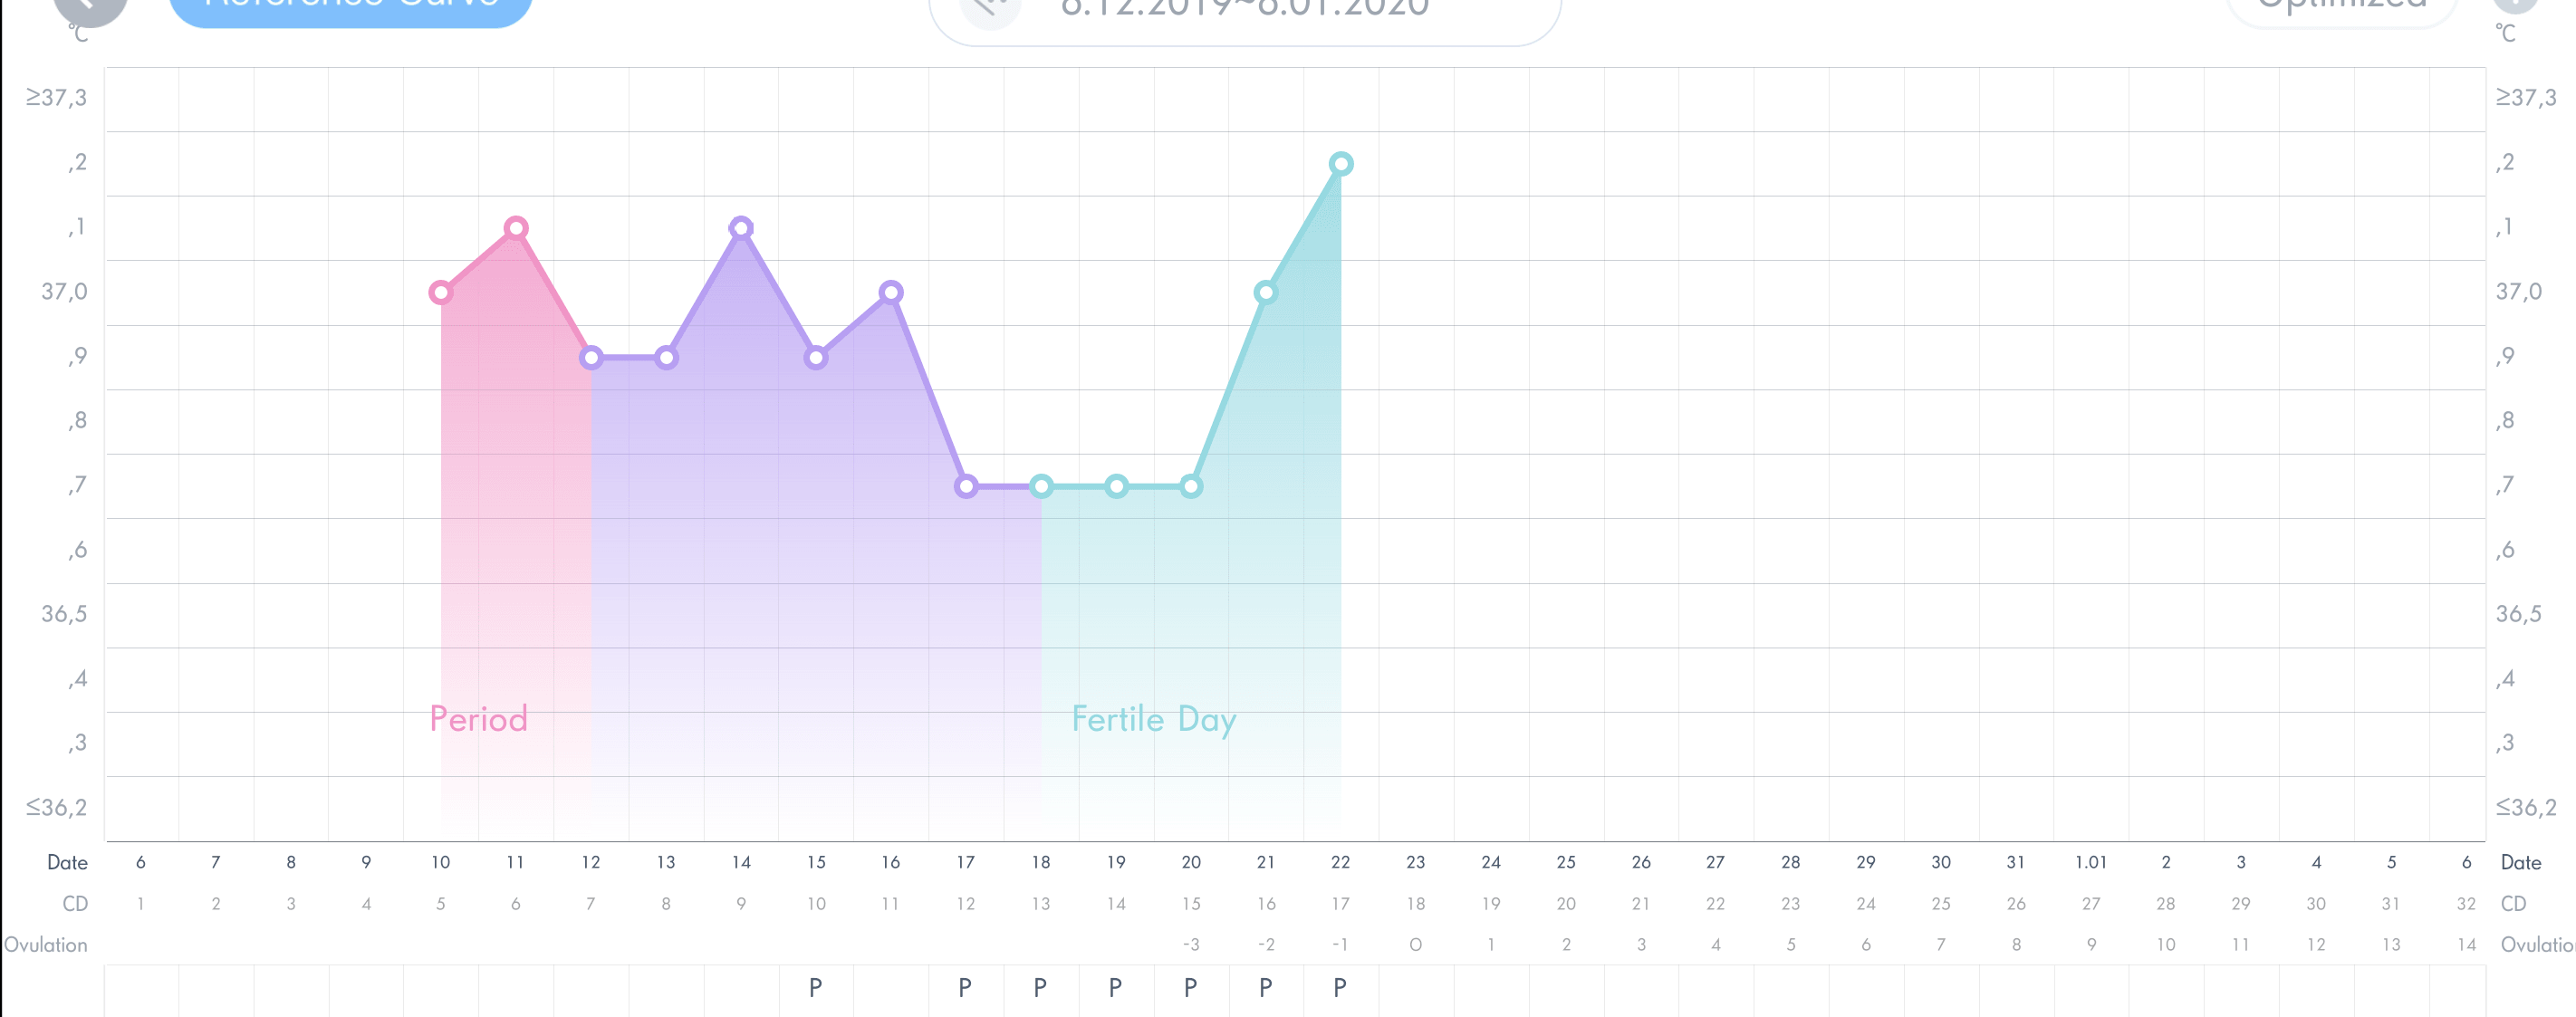Click the P marker under Dec 18
Screen dimensions: 2576x1017
point(1040,988)
